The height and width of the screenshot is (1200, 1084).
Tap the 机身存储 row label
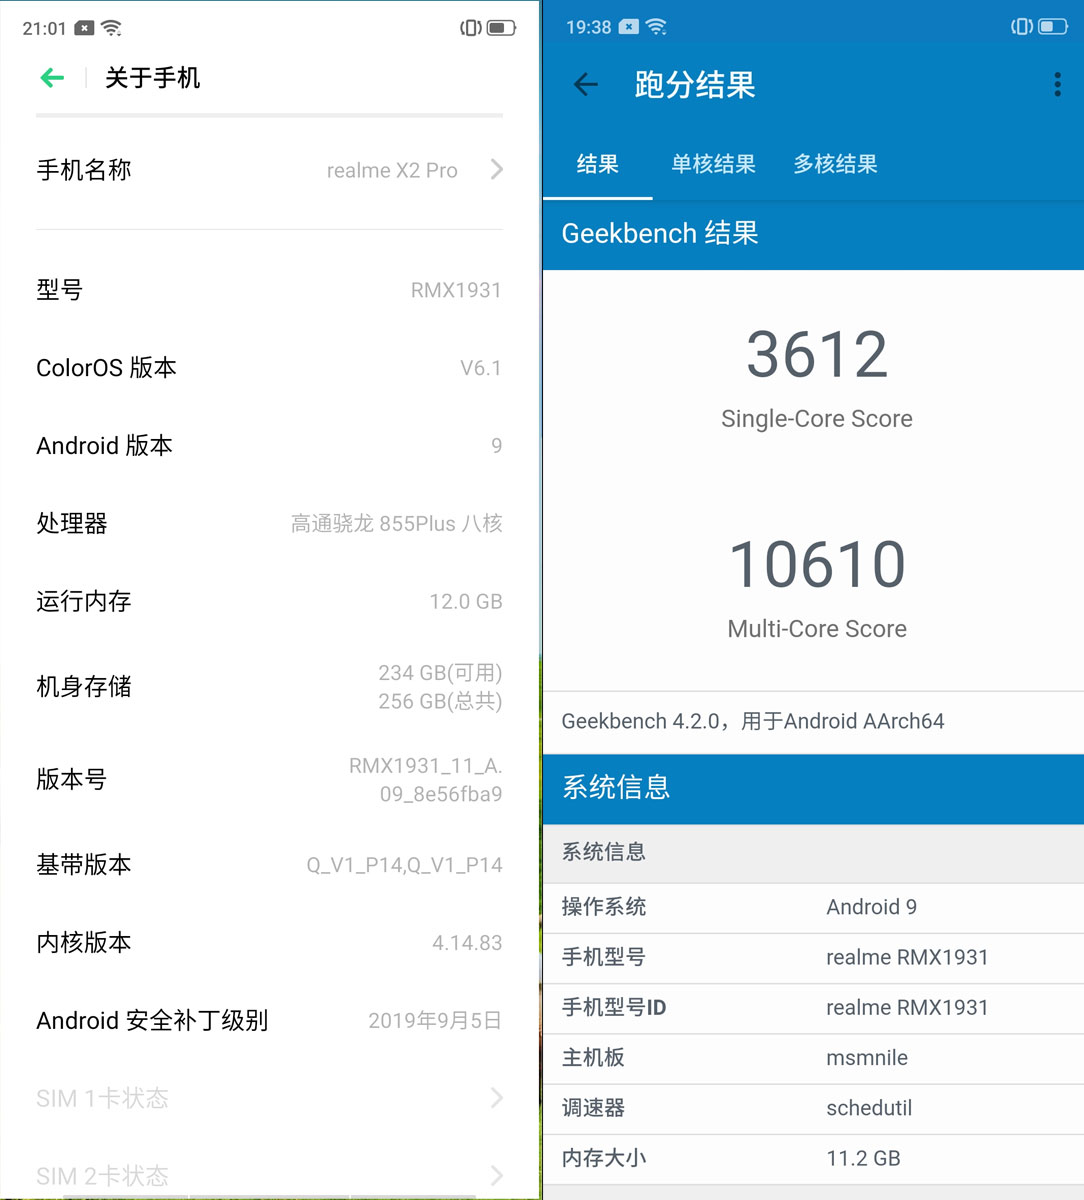[84, 687]
